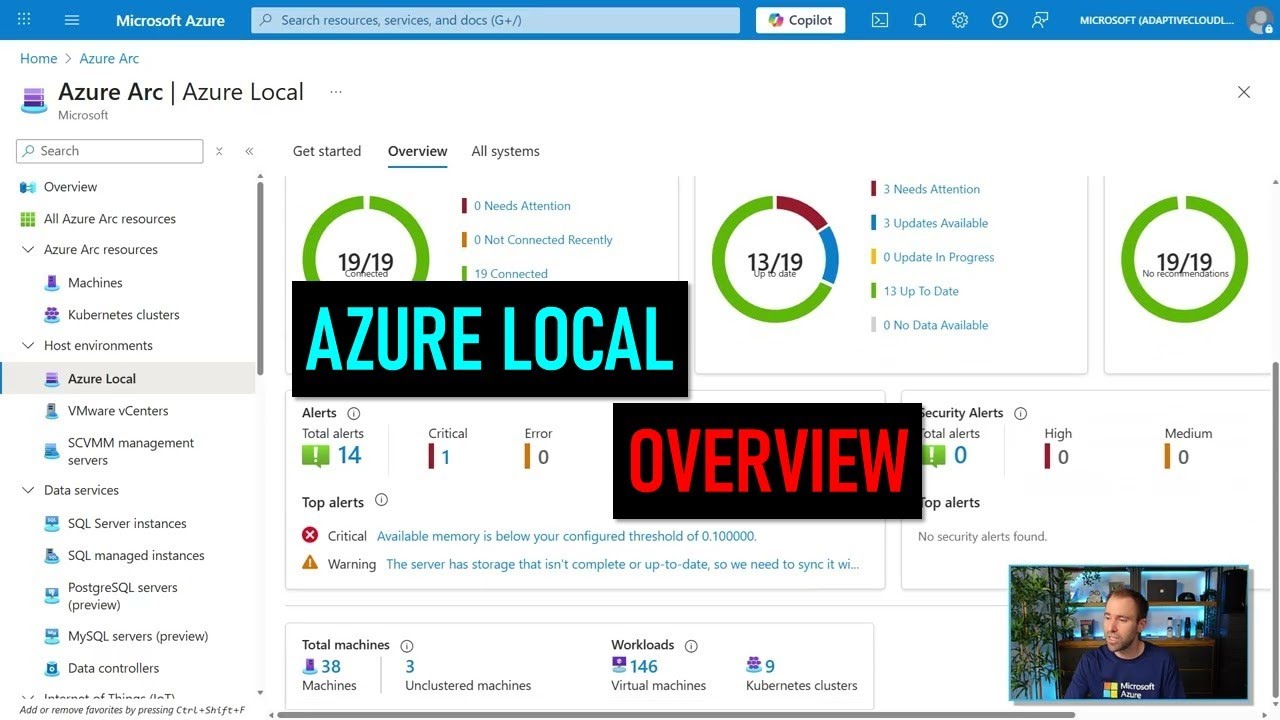This screenshot has width=1280, height=720.
Task: Click the 146 Virtual machines count
Action: [644, 667]
